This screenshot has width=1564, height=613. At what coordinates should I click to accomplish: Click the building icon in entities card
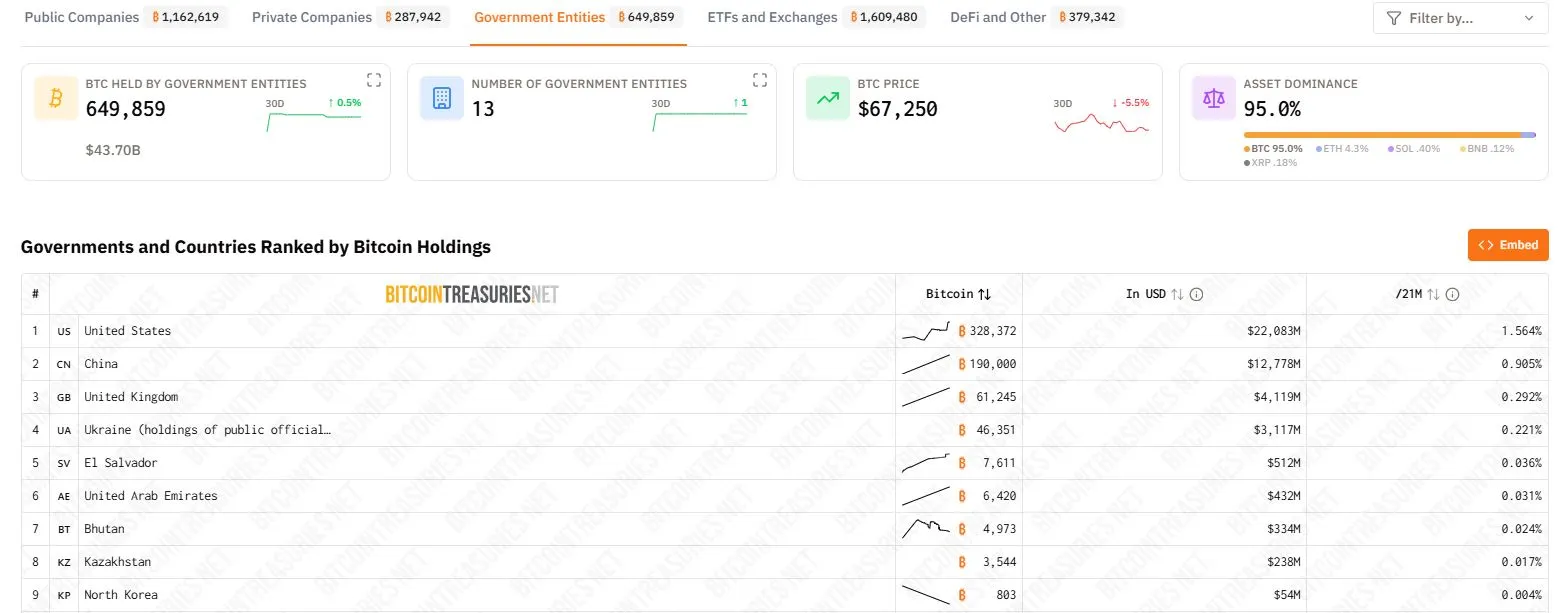point(441,98)
